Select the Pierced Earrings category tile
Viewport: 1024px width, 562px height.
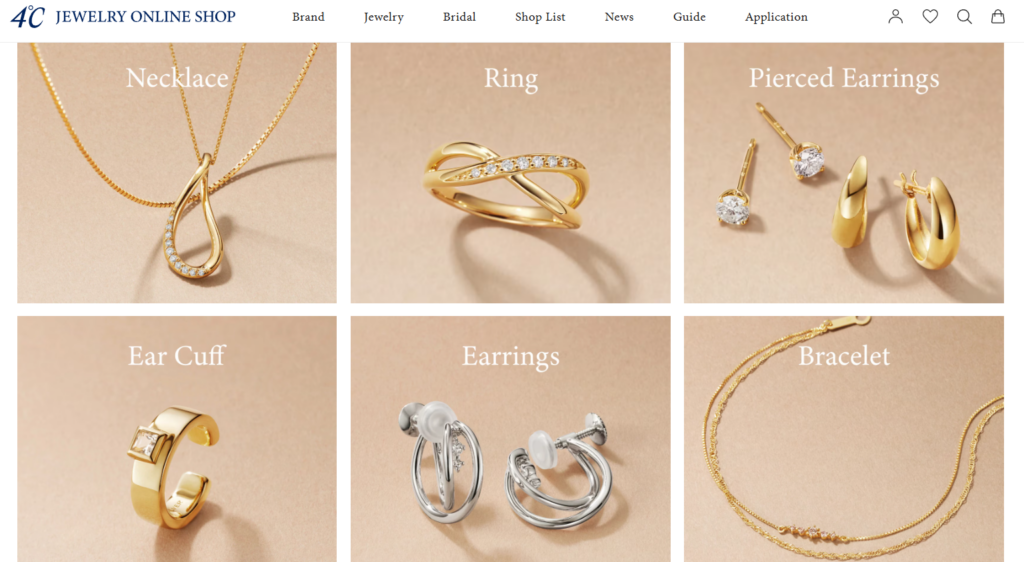tap(844, 173)
